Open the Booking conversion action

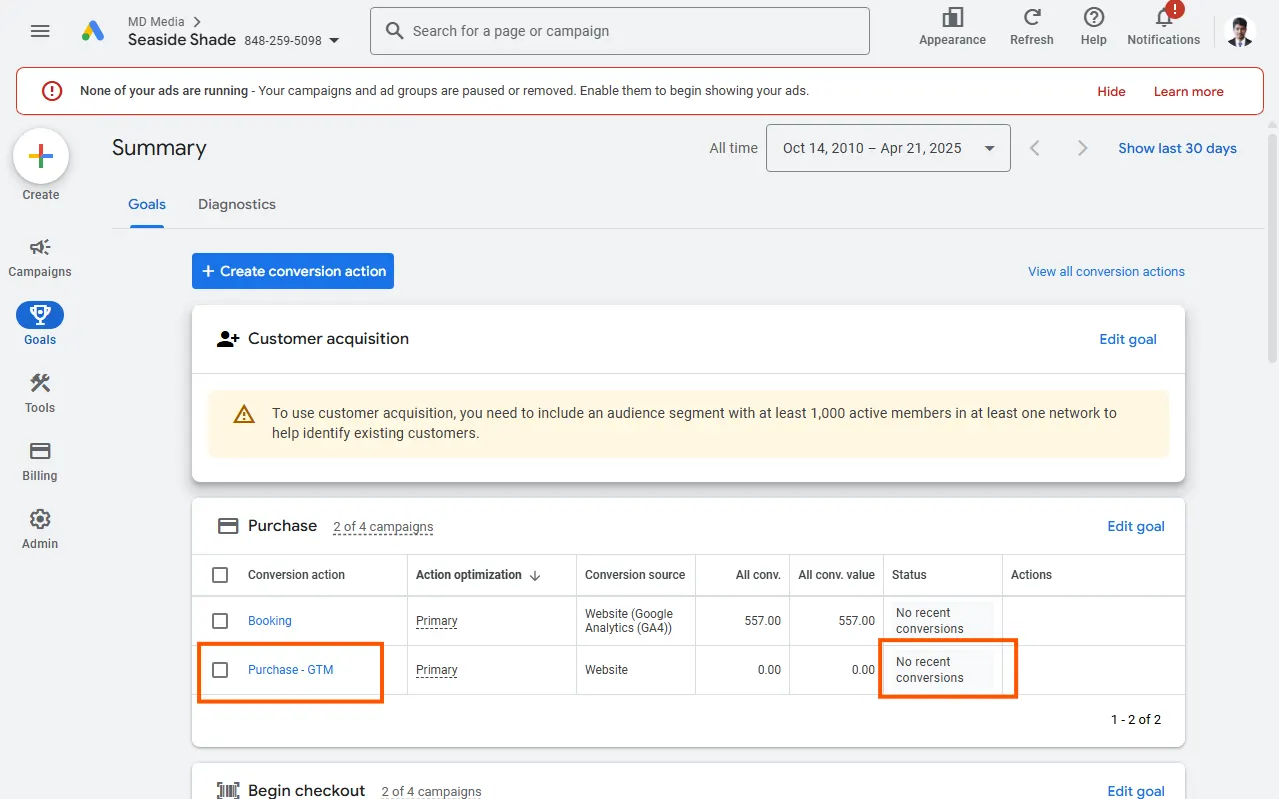(270, 621)
